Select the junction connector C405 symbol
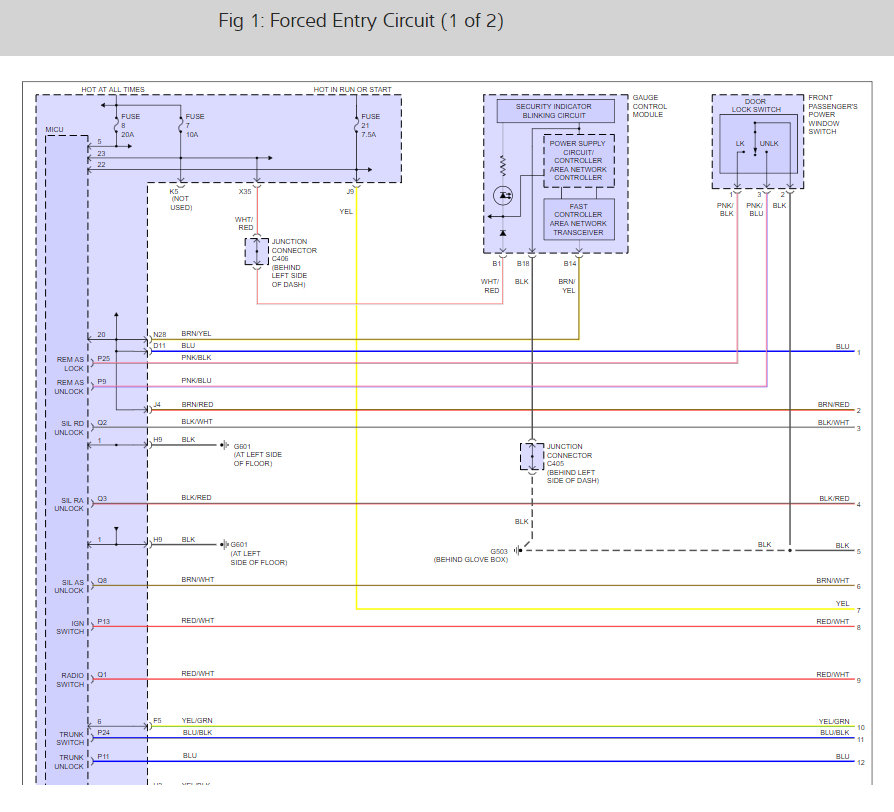The image size is (894, 812). pos(531,456)
